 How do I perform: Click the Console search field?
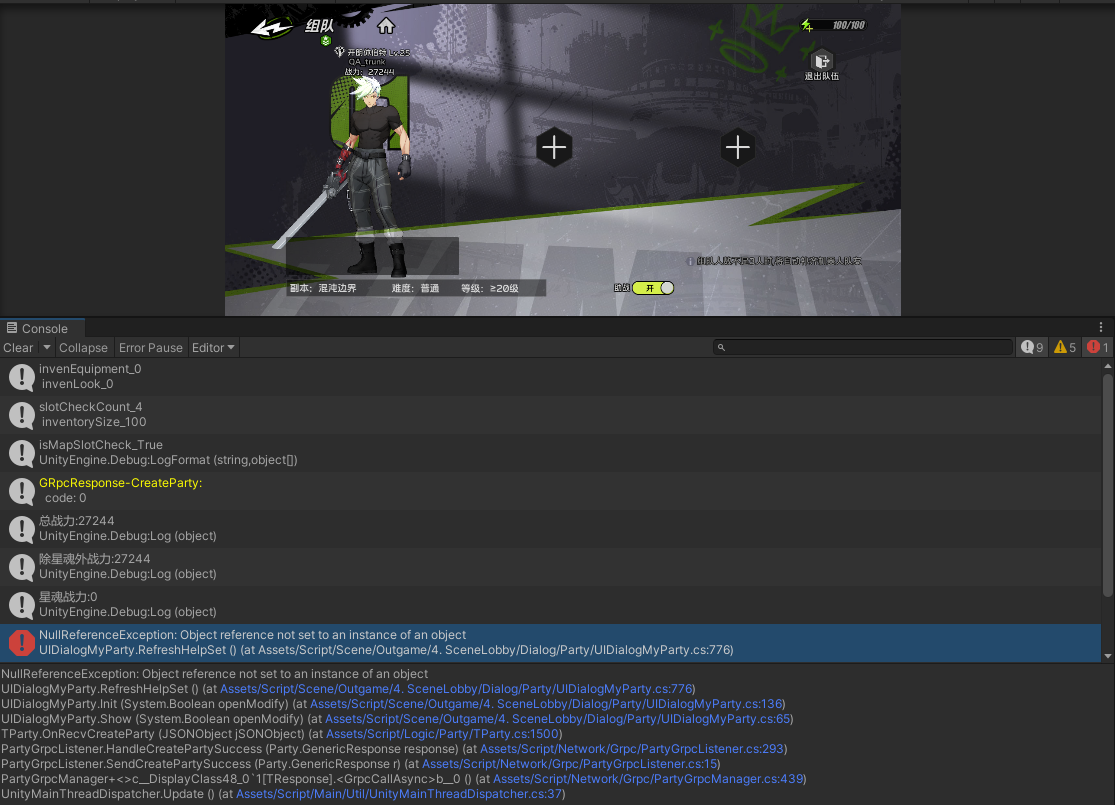pos(865,348)
